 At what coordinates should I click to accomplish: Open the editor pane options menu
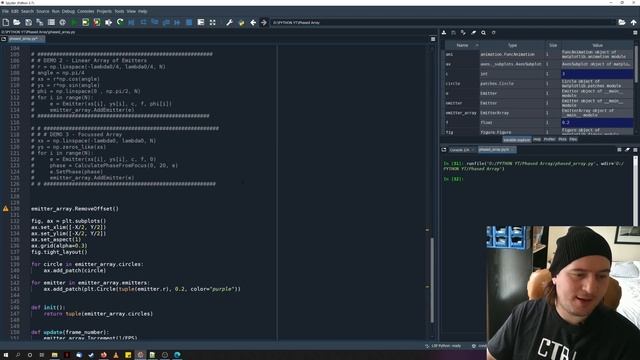point(433,39)
